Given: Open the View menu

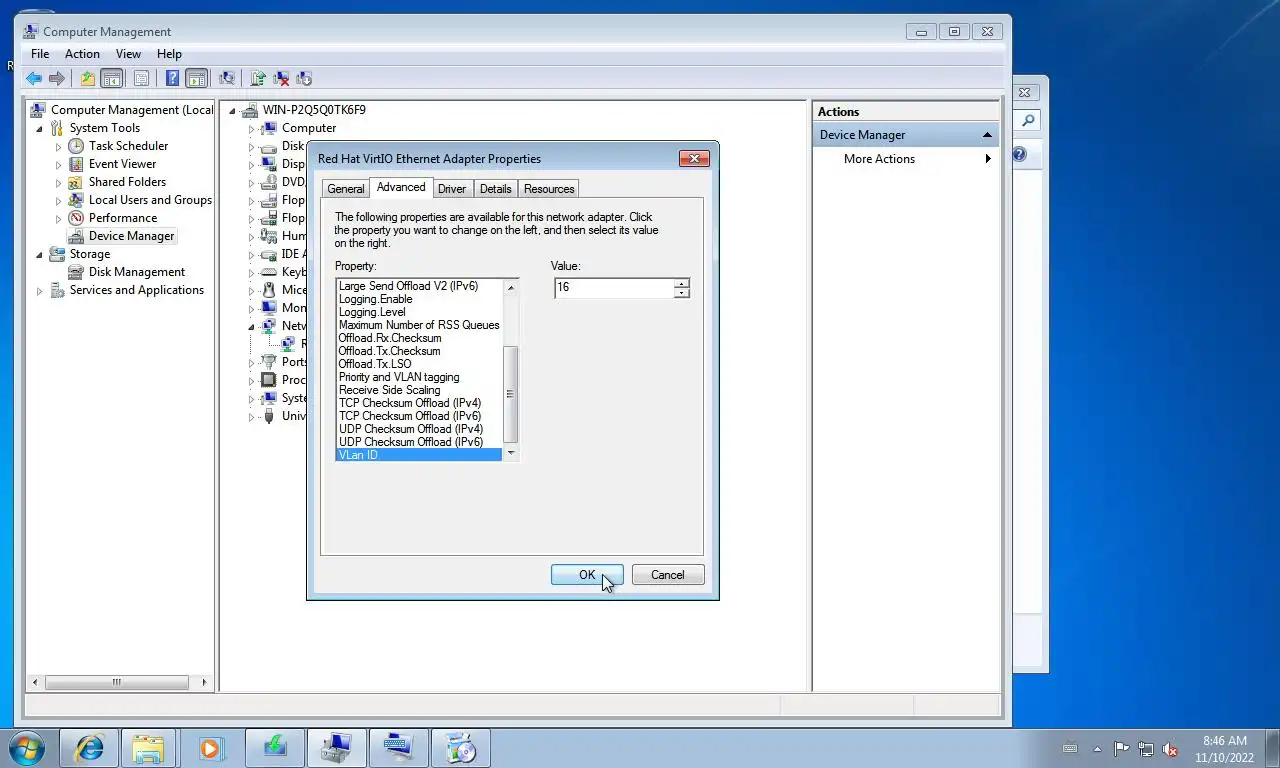Looking at the screenshot, I should coord(128,54).
